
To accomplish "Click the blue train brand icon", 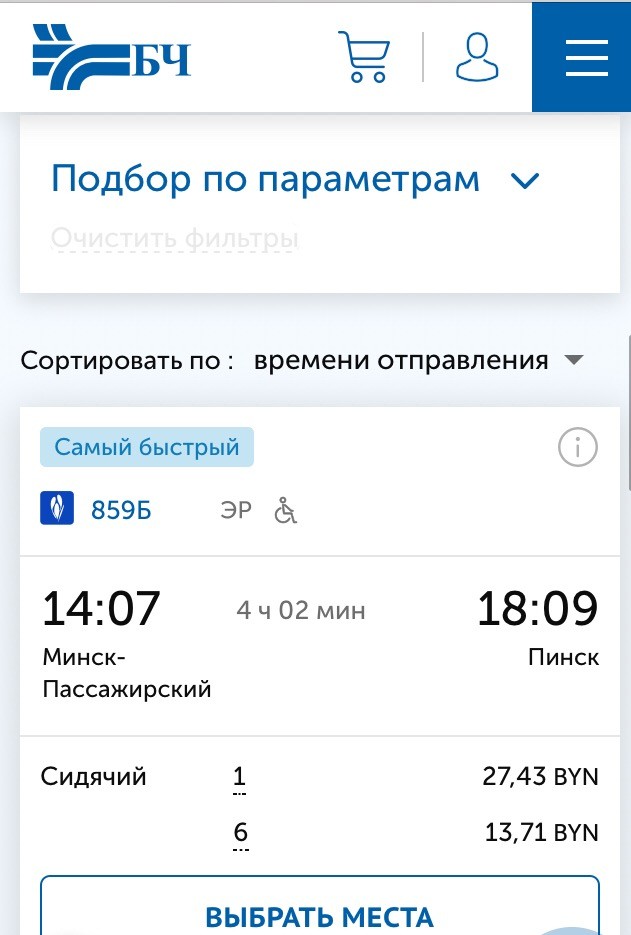I will coord(58,510).
